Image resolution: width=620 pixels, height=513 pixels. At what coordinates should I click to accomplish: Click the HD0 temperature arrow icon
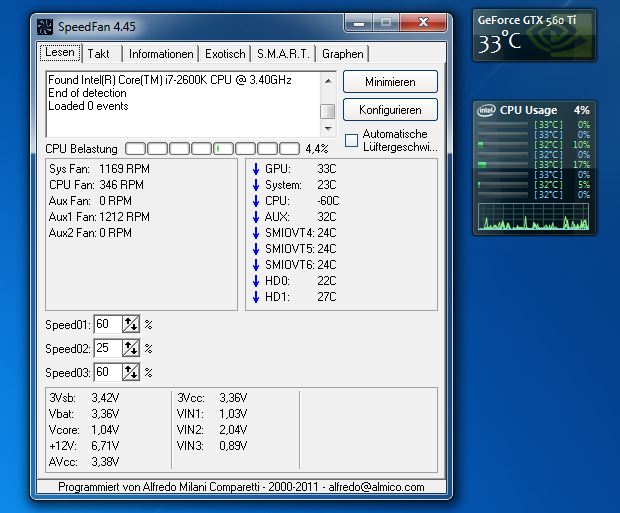(256, 281)
